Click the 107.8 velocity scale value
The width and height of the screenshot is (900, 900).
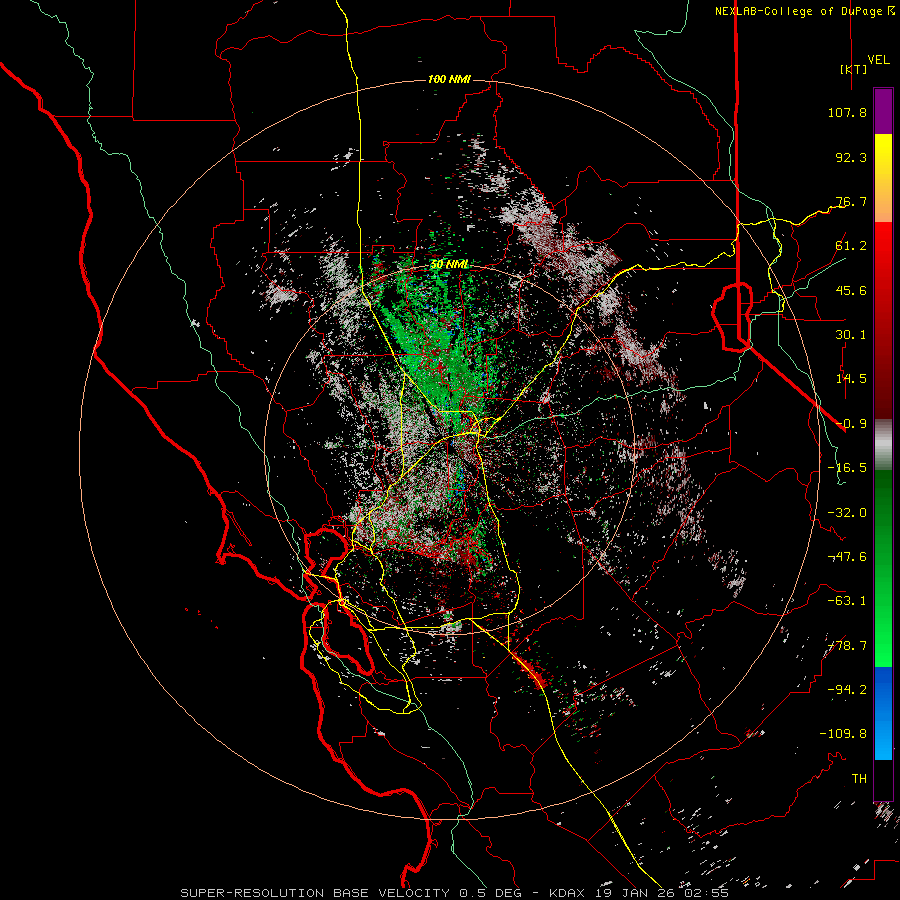pyautogui.click(x=847, y=112)
